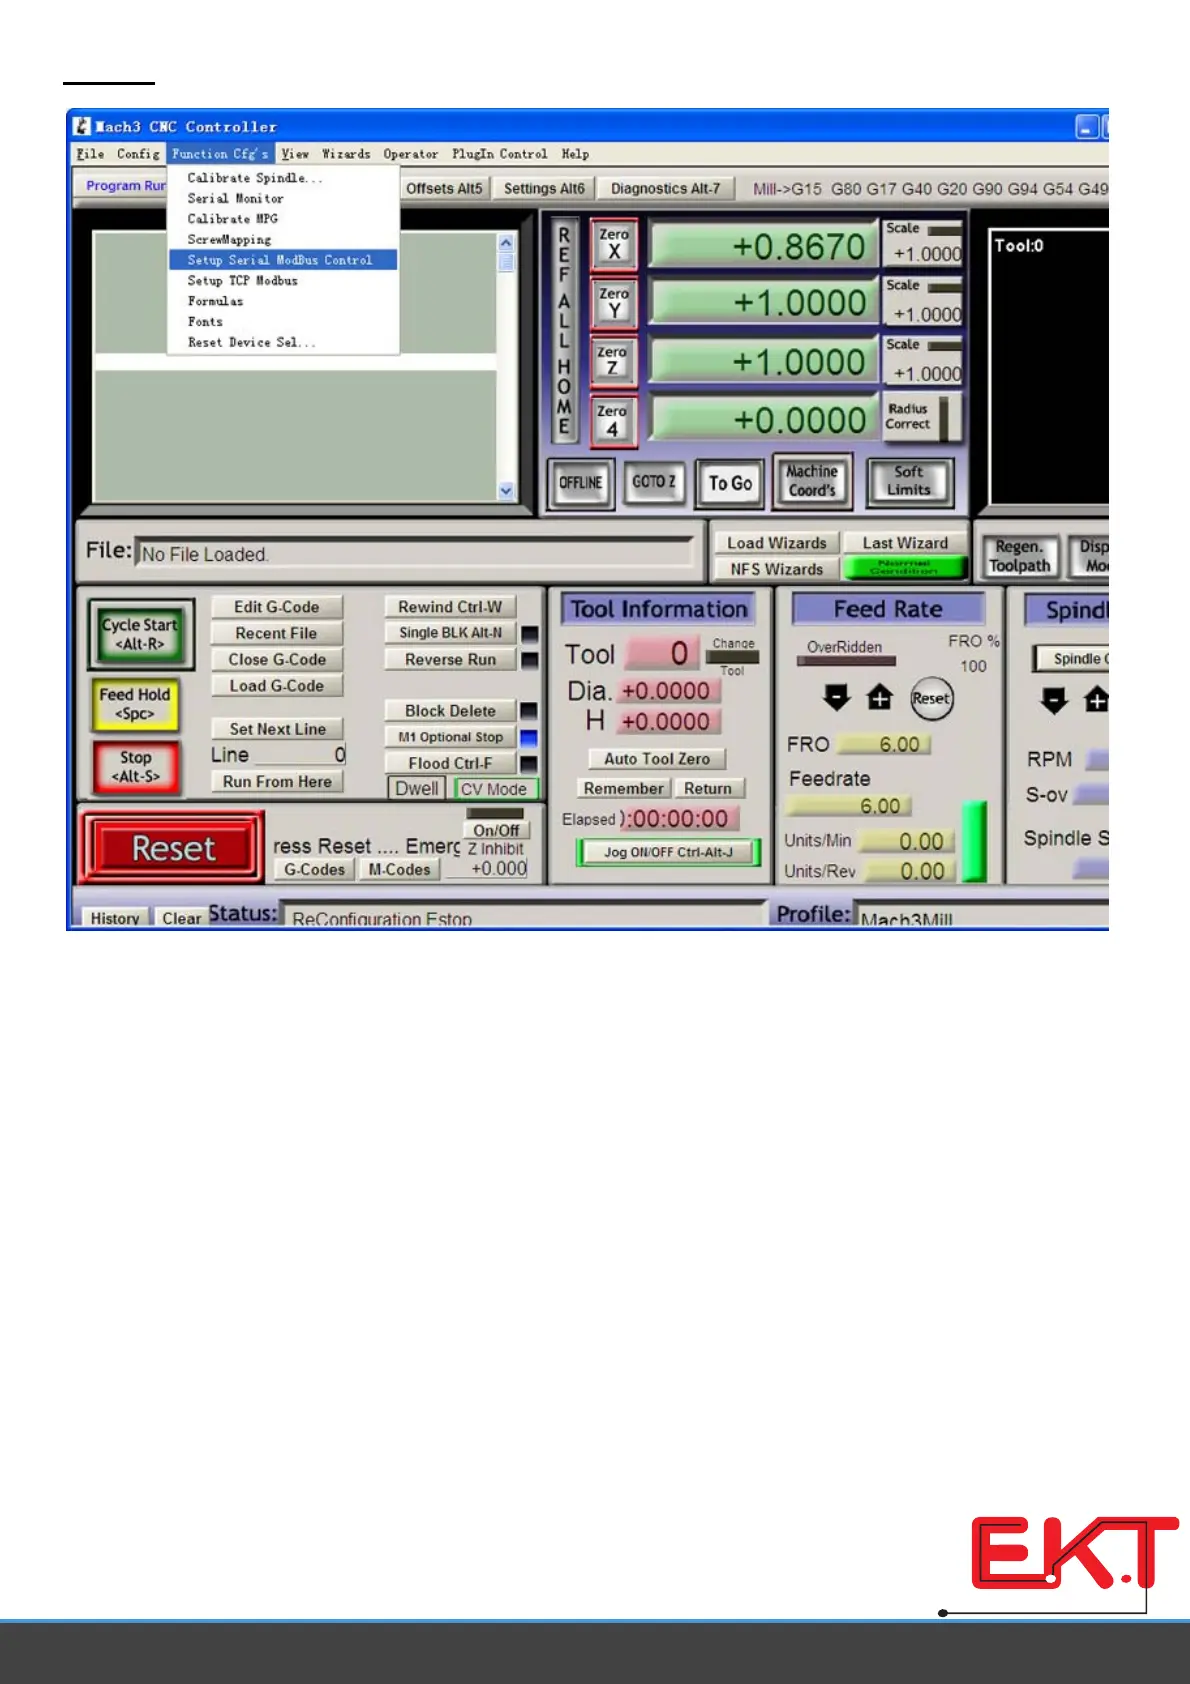Toggle Jog ON/OFF Ctrl-Alt-J
The width and height of the screenshot is (1190, 1684).
(x=668, y=853)
